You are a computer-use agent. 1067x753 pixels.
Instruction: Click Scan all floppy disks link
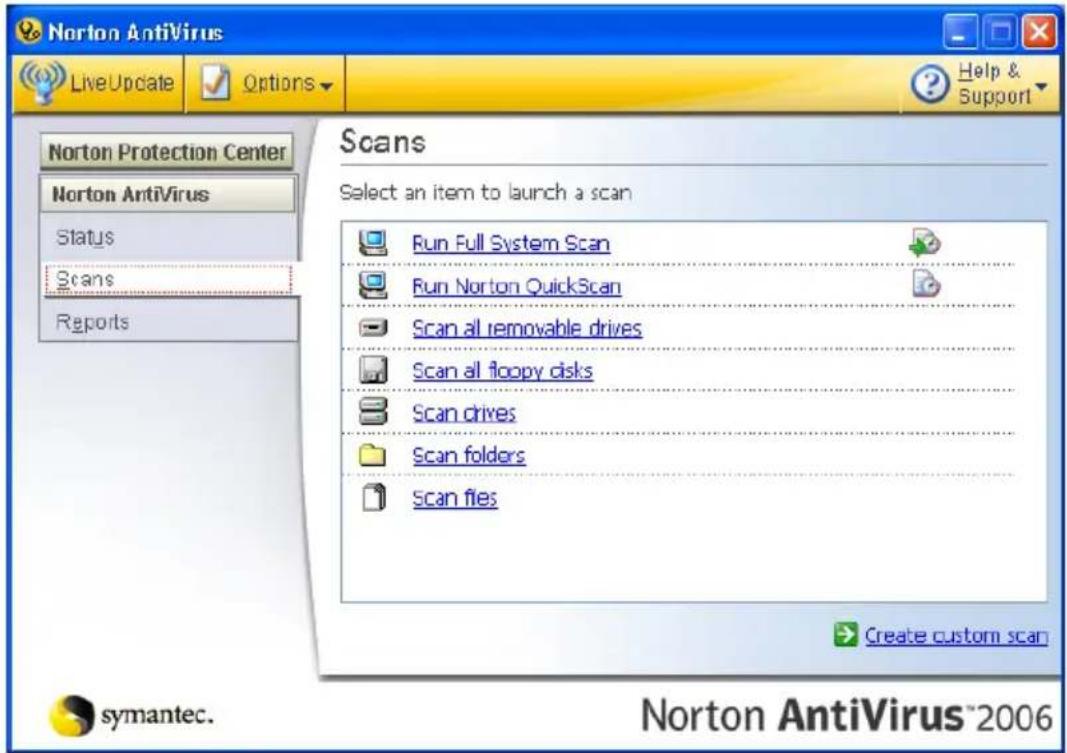point(502,371)
